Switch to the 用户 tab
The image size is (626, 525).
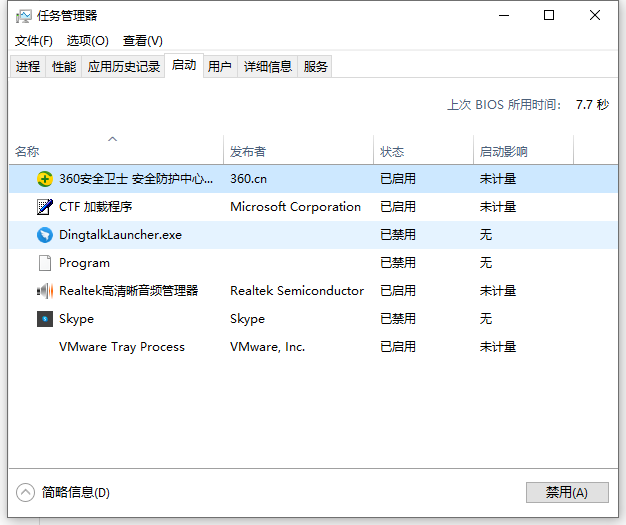(220, 66)
